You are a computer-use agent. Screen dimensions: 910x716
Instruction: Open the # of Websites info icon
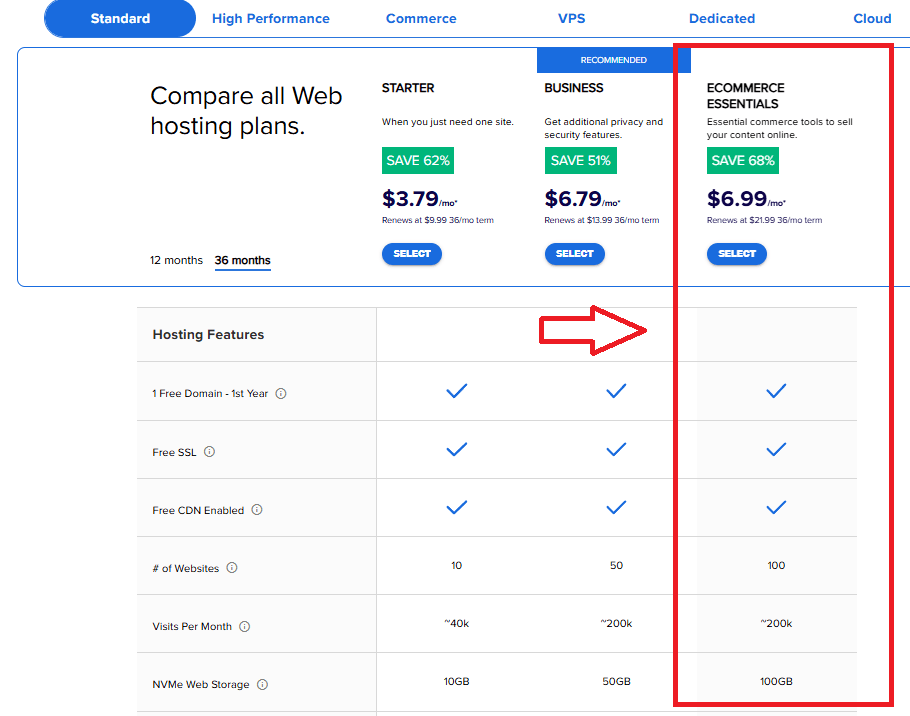pyautogui.click(x=232, y=566)
